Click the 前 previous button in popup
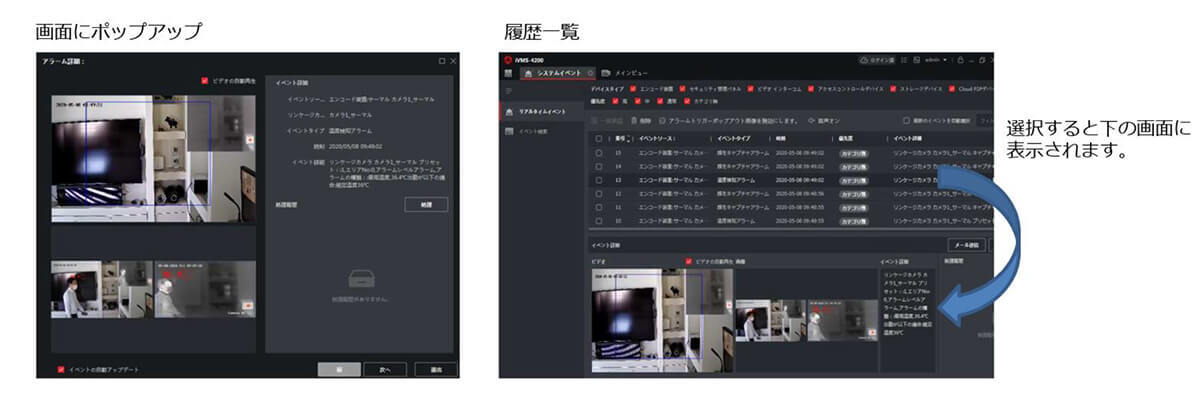This screenshot has height=413, width=1200. [339, 369]
